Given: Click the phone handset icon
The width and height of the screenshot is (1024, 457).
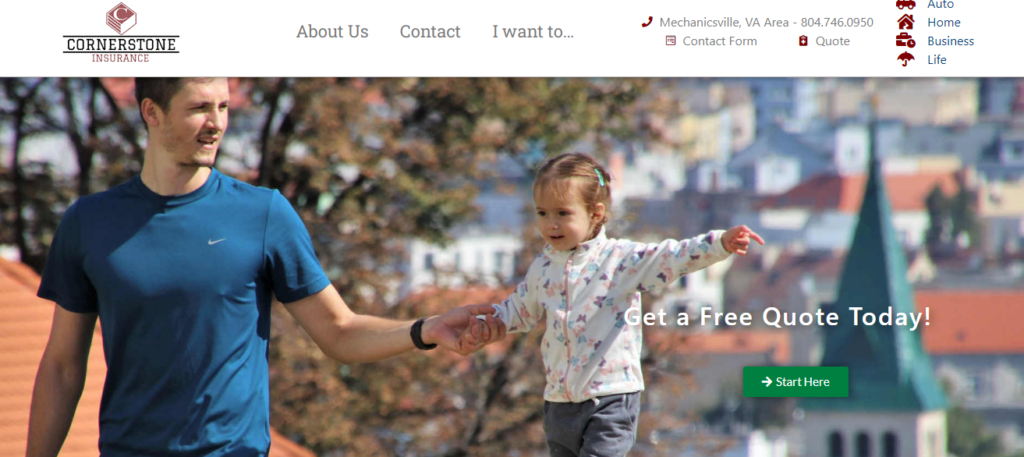Looking at the screenshot, I should click(x=647, y=22).
